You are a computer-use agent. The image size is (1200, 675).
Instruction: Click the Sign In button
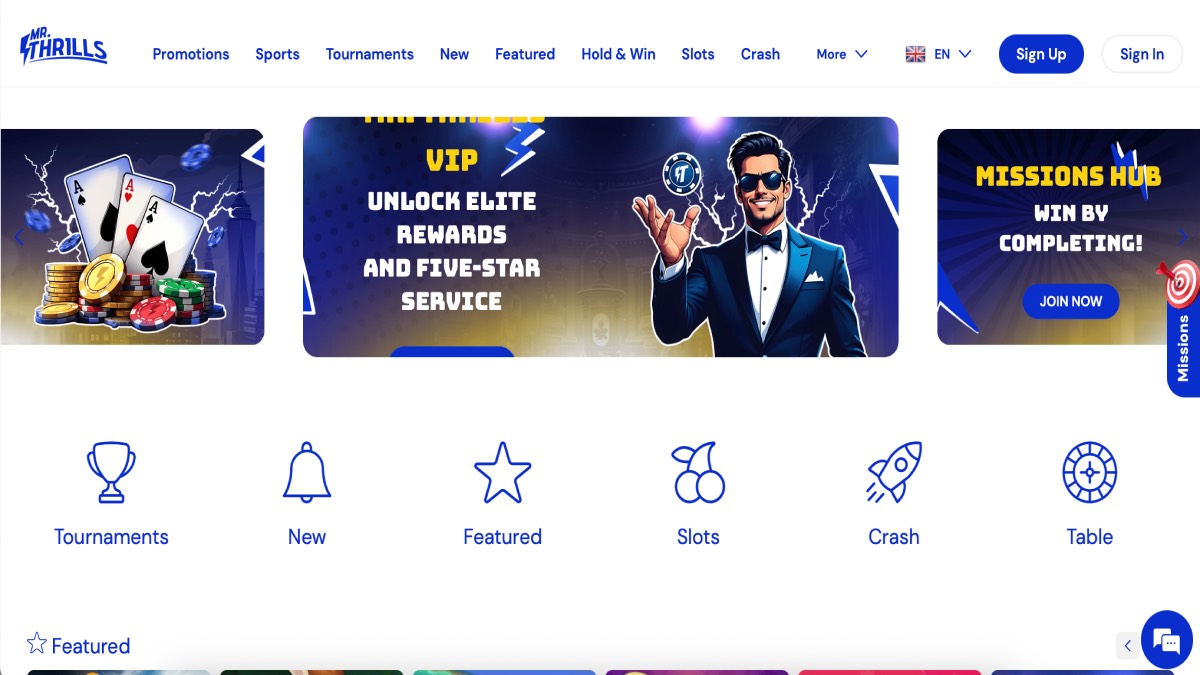click(1141, 54)
